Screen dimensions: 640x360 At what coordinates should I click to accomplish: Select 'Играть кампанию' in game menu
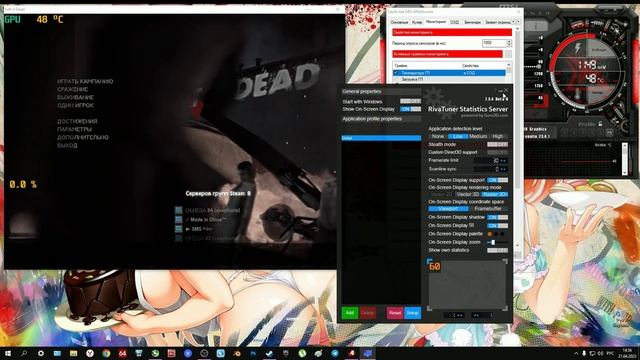85,81
